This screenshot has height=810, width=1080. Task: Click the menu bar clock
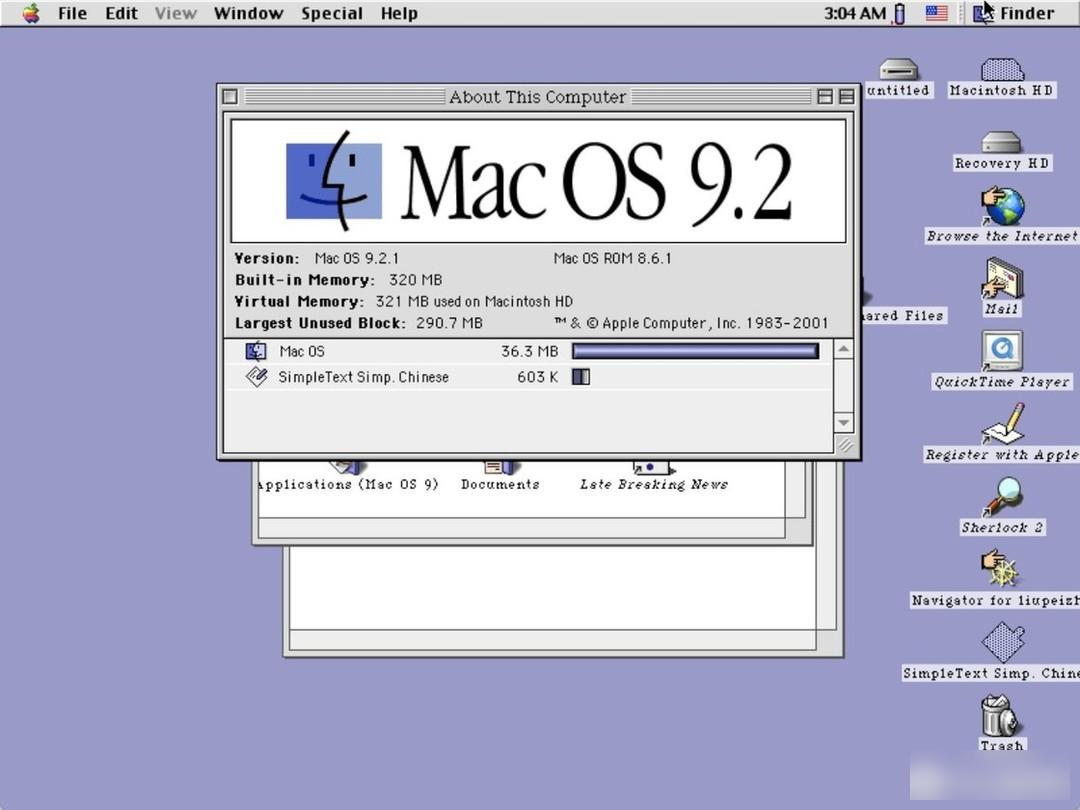point(855,13)
